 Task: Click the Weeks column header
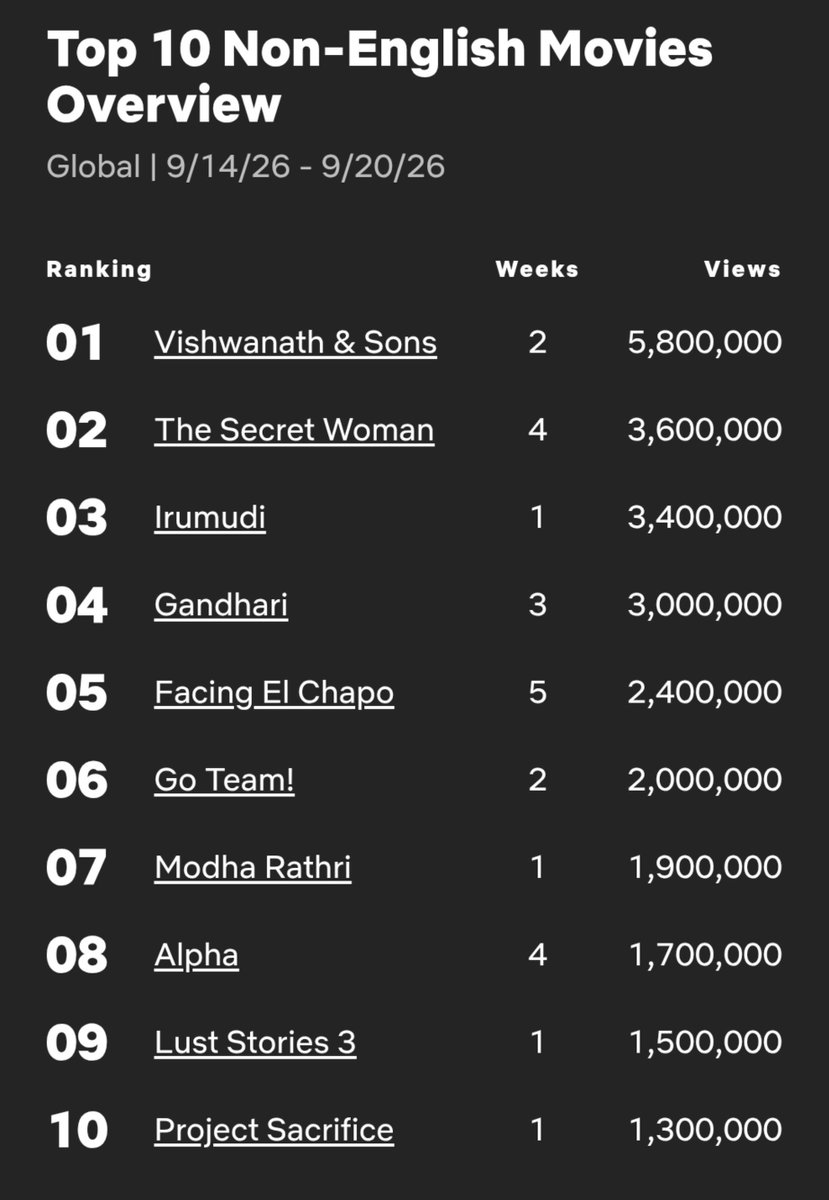(537, 269)
